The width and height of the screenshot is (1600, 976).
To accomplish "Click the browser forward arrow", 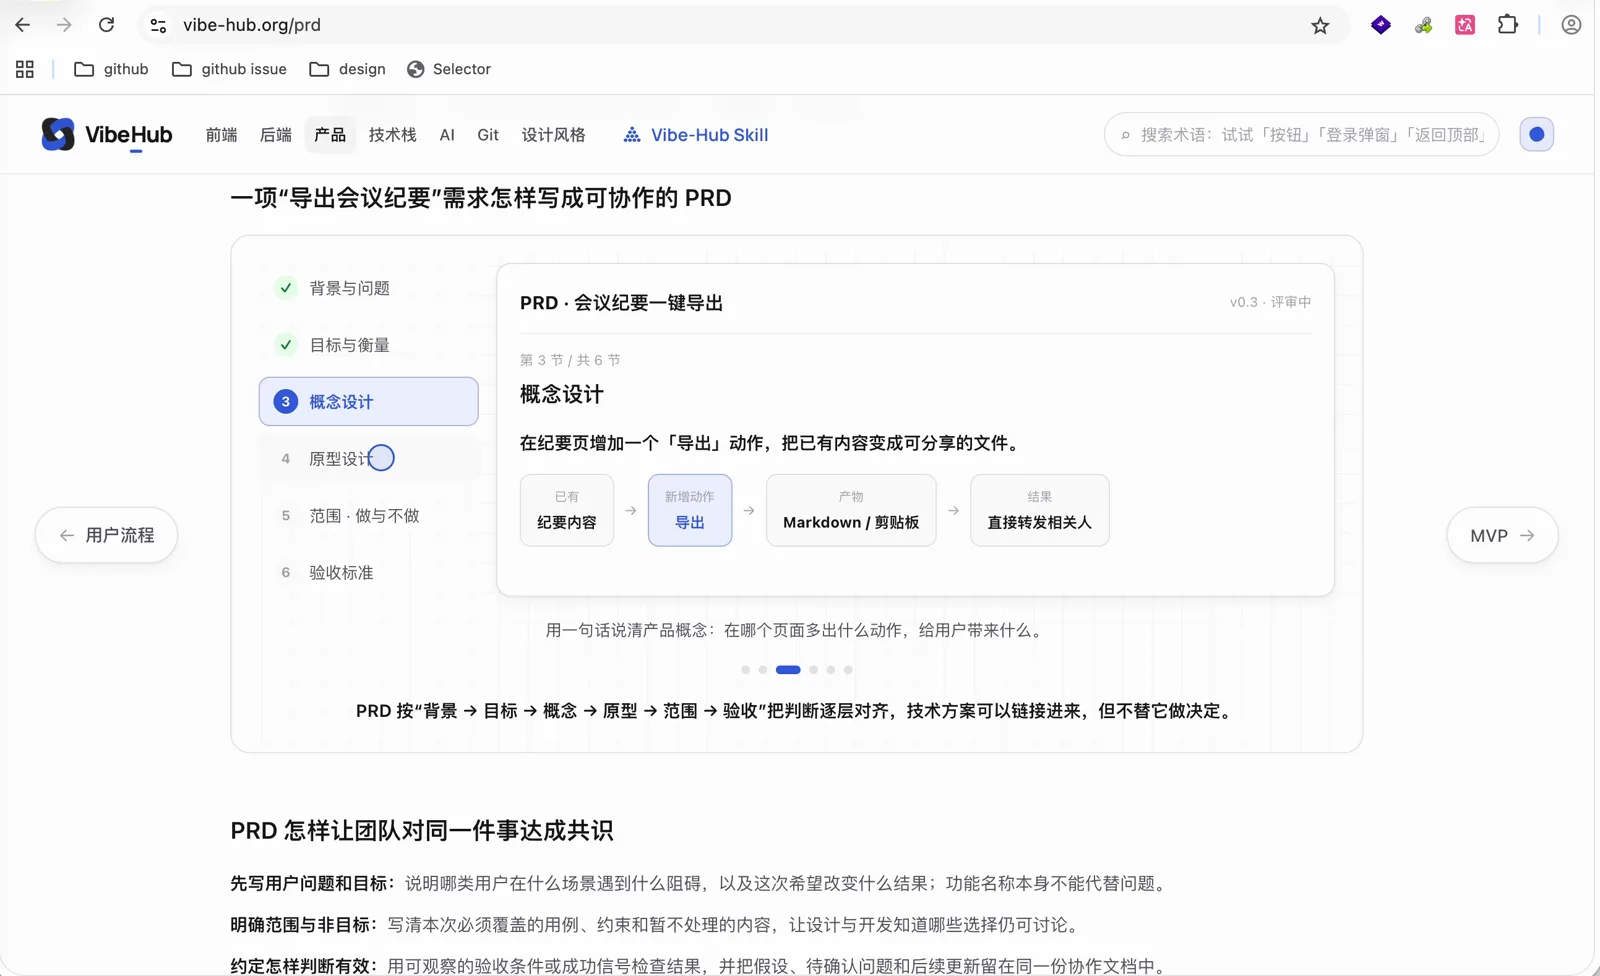I will 64,25.
